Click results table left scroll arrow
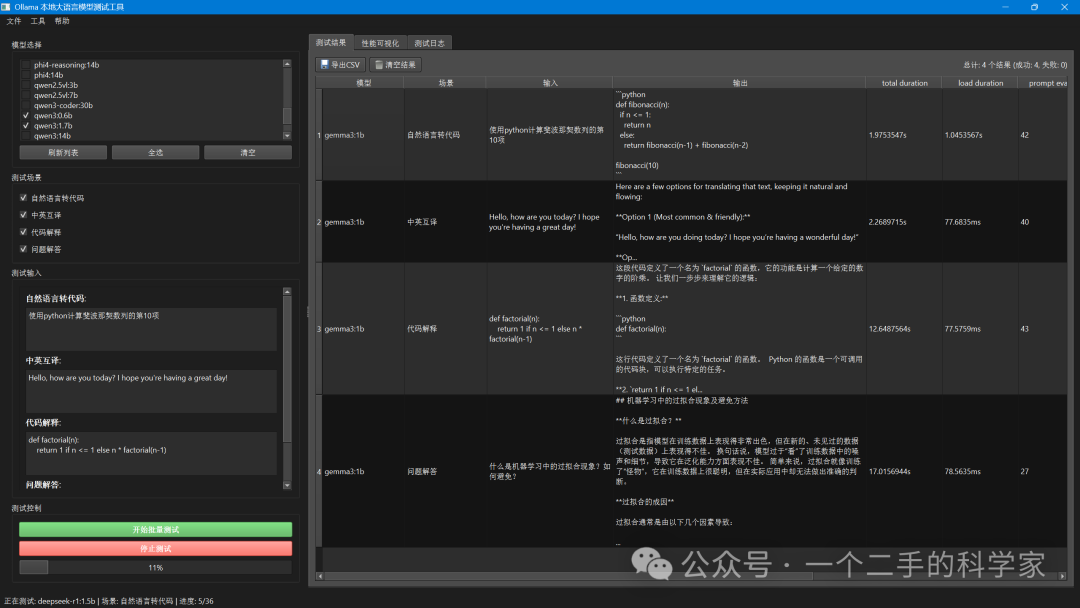 coord(320,576)
